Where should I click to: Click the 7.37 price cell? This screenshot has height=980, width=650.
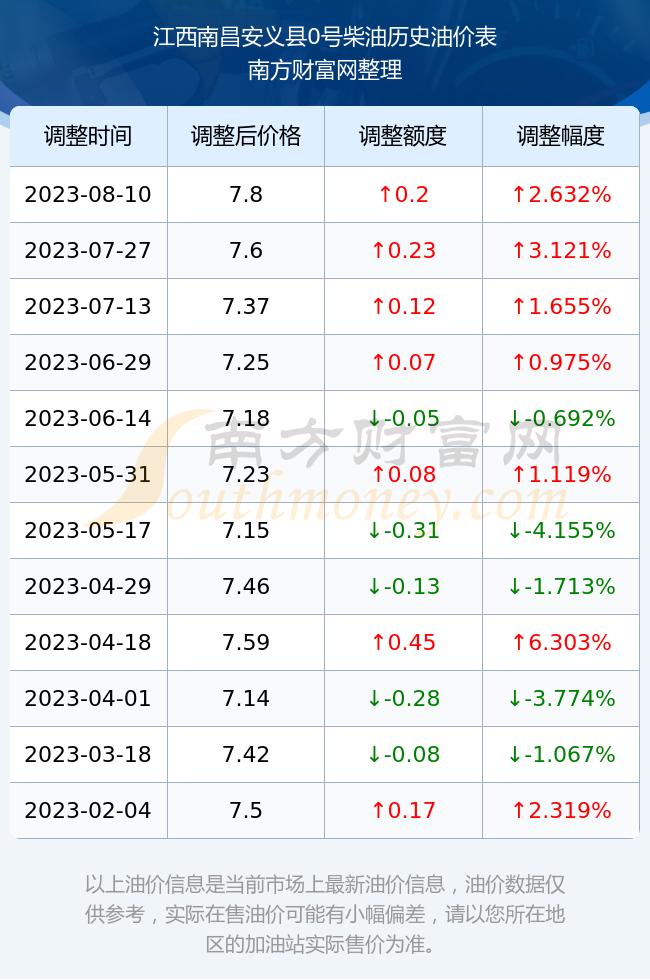246,306
